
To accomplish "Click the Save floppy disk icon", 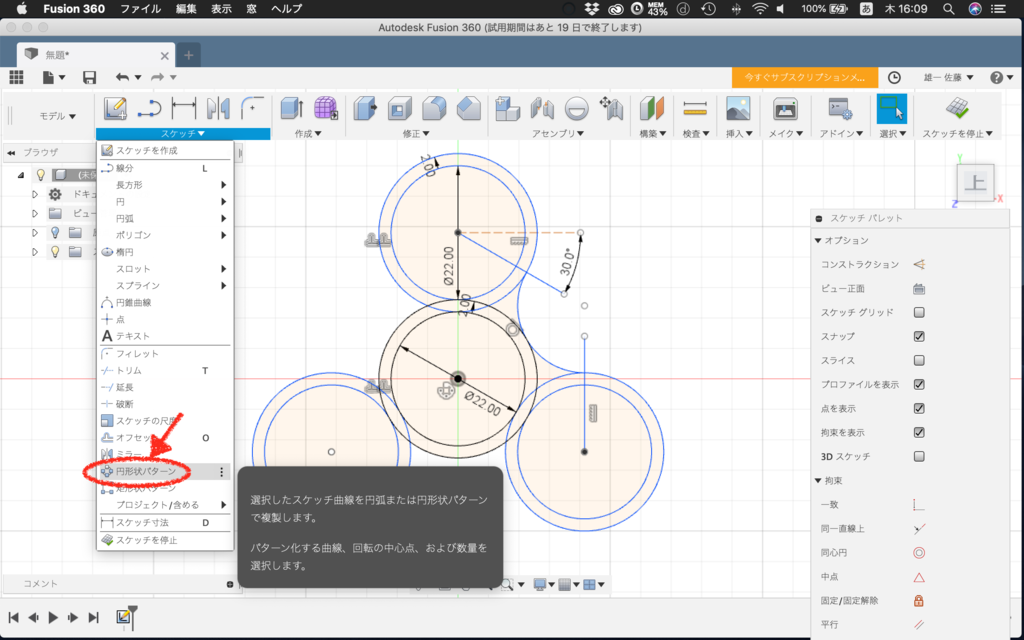I will [x=89, y=77].
